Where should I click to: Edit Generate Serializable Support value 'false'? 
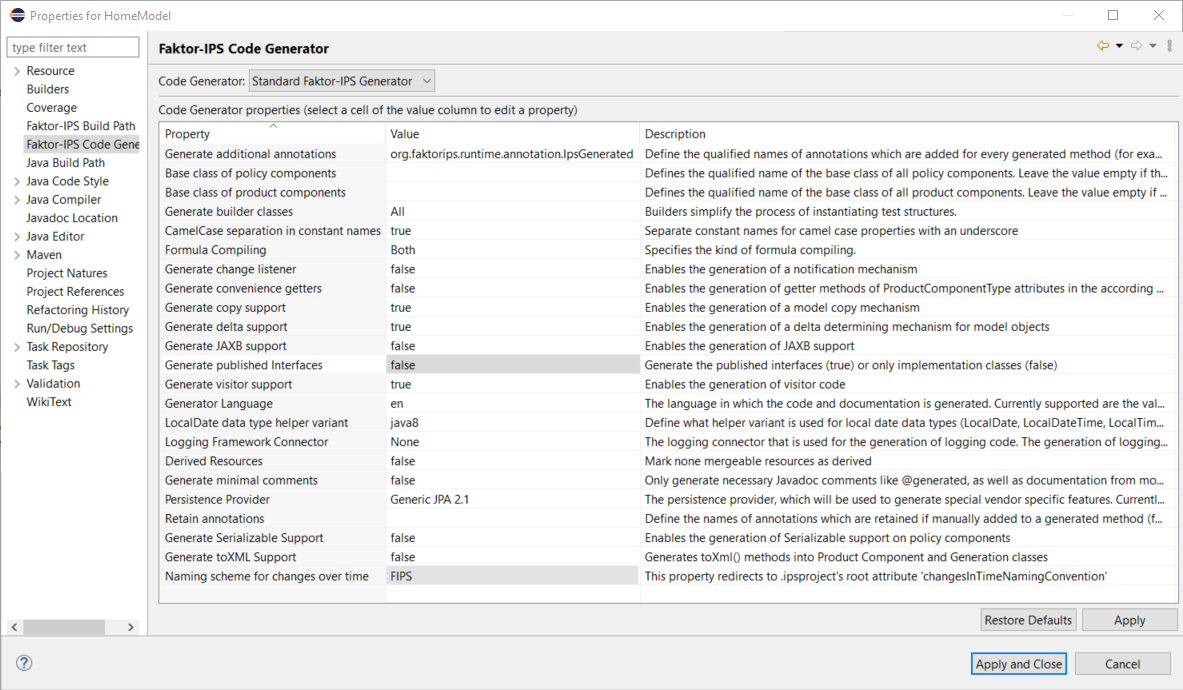(x=512, y=538)
